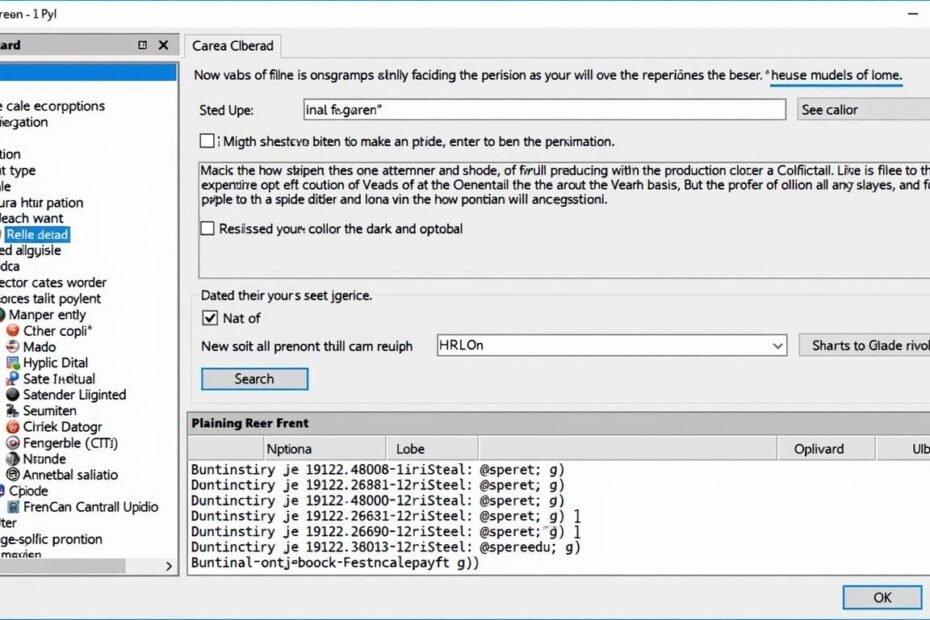Enable the Migth shestcvo biten checkbox

(208, 141)
